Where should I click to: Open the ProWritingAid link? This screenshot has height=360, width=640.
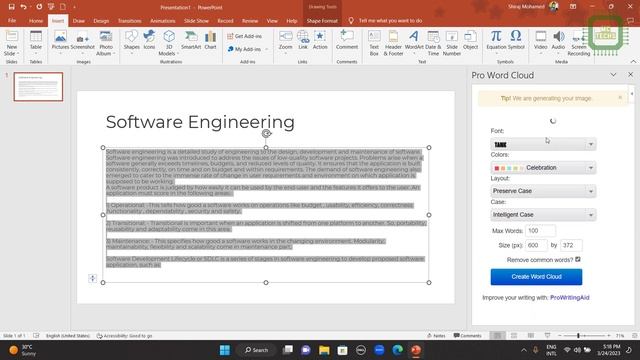pos(569,298)
